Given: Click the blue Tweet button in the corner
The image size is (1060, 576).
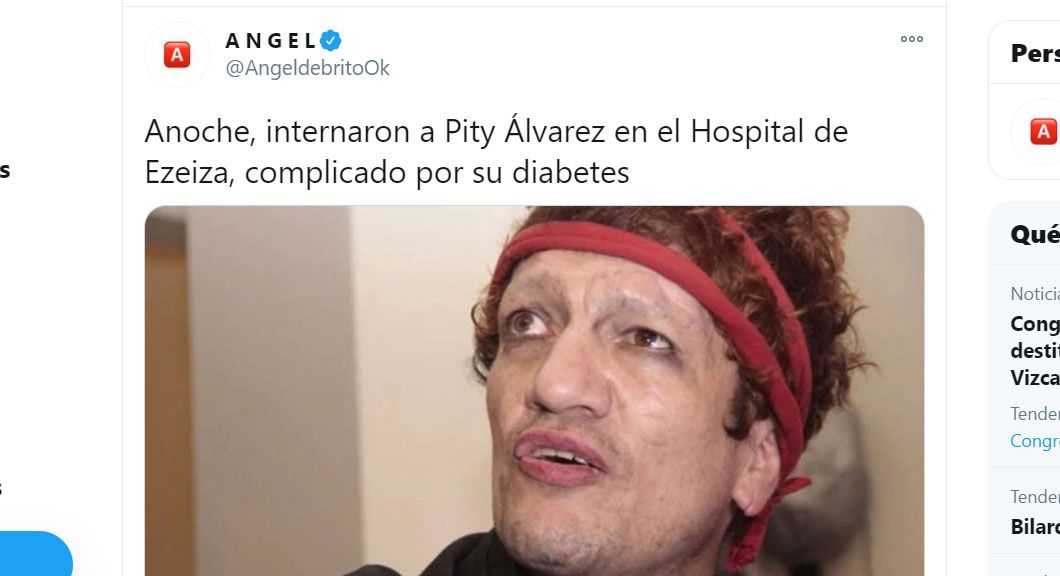Looking at the screenshot, I should [34, 554].
